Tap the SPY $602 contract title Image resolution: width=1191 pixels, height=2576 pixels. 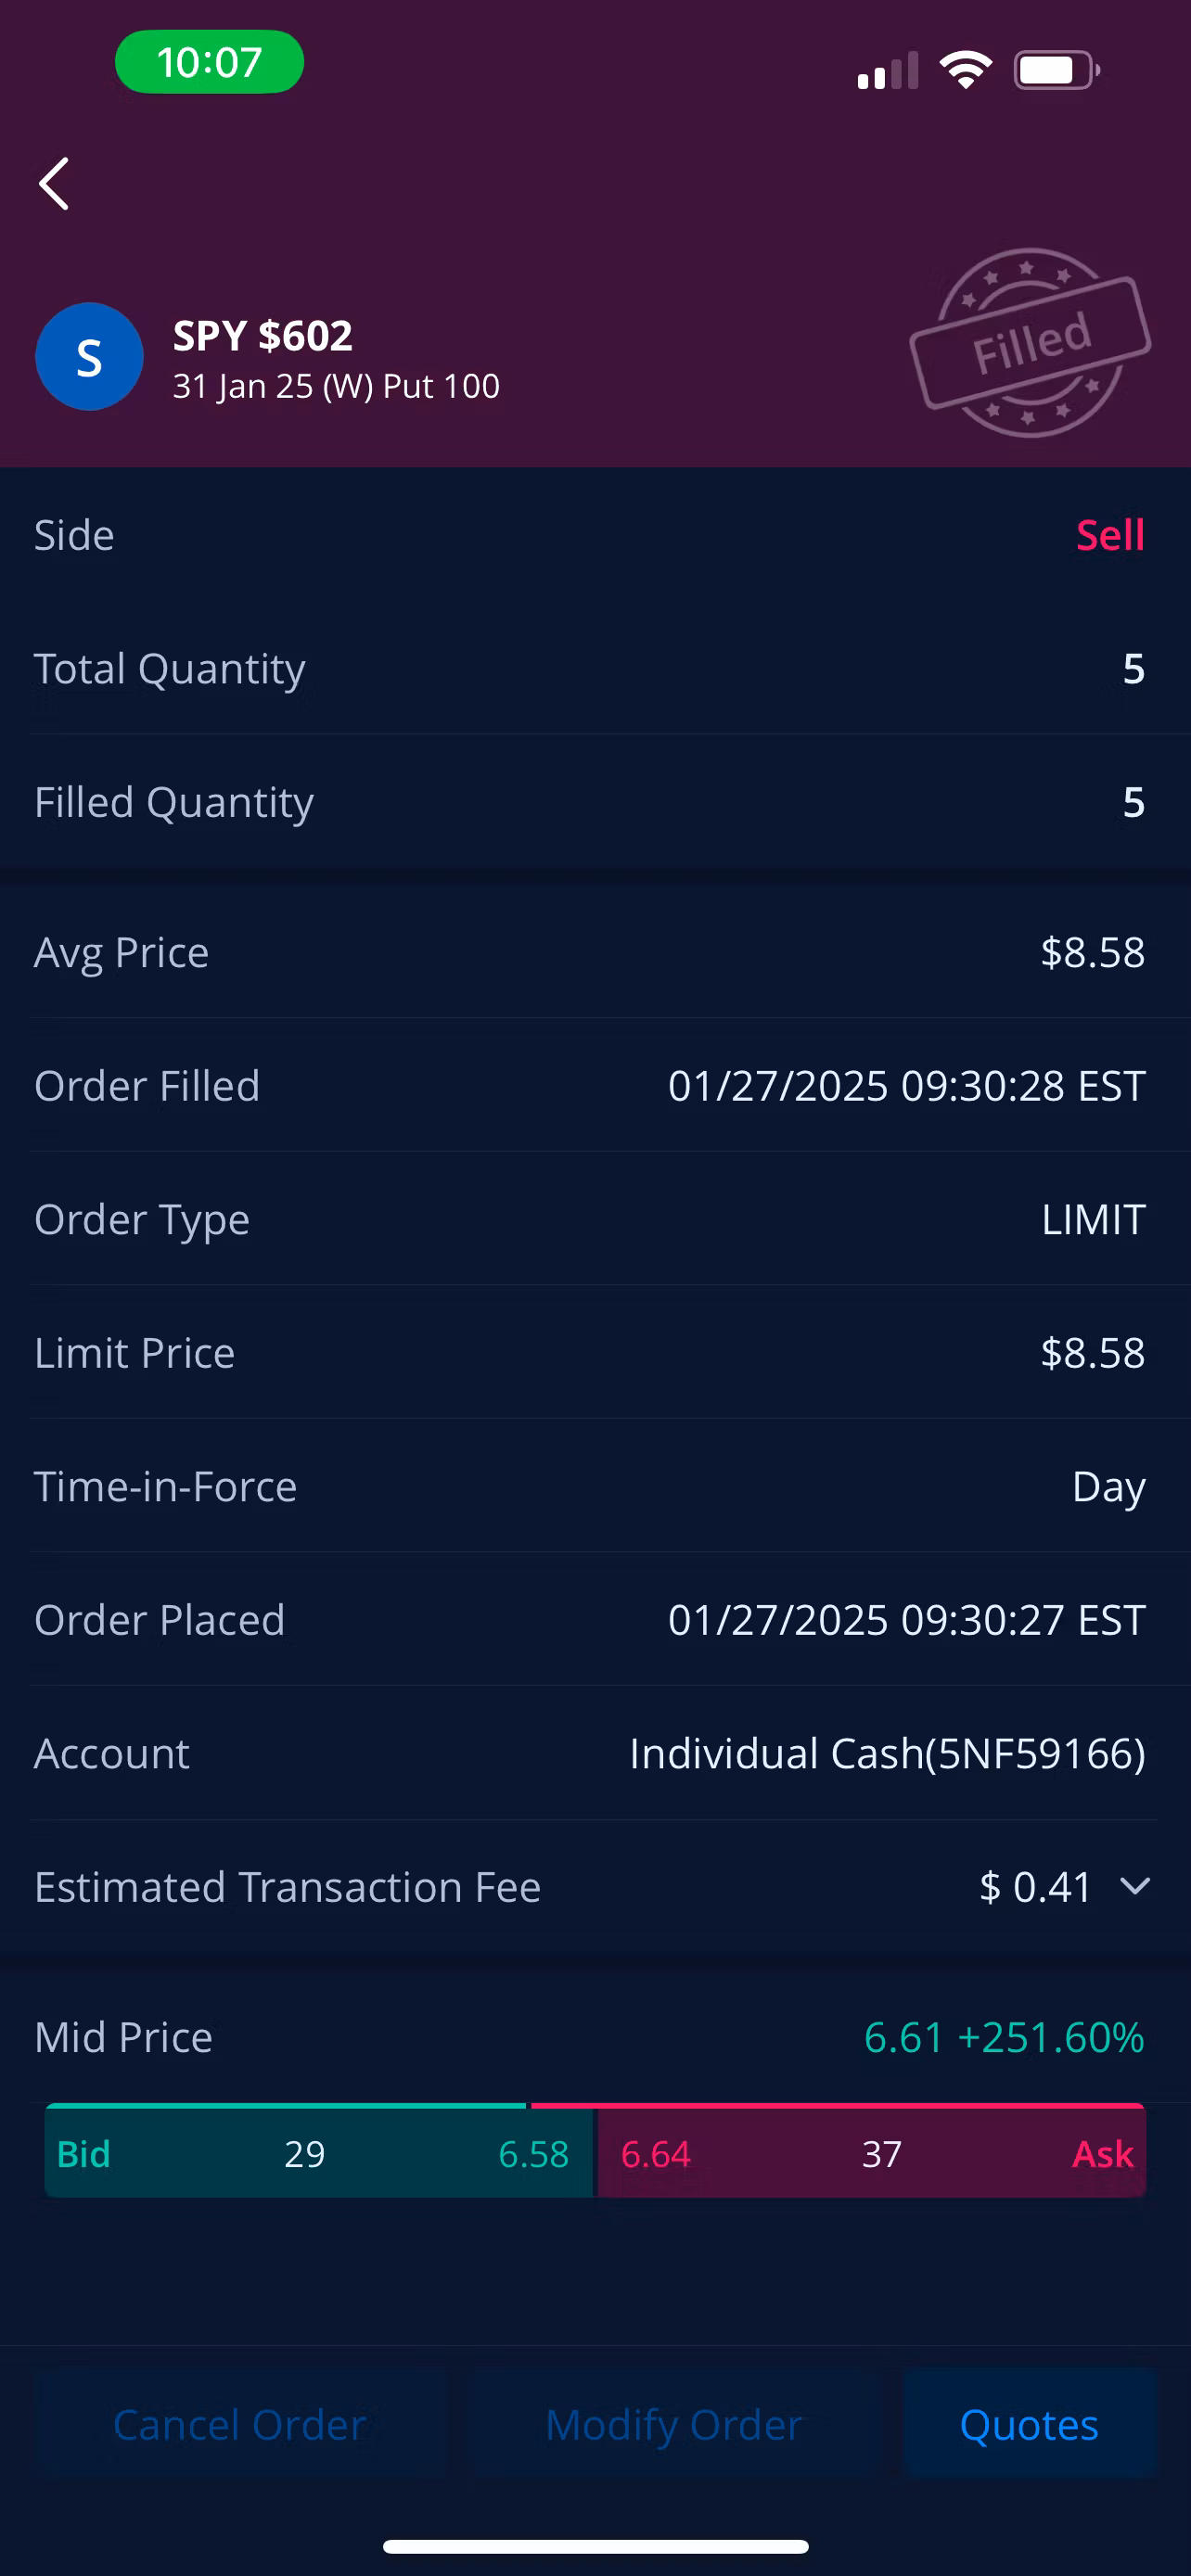[x=263, y=336]
